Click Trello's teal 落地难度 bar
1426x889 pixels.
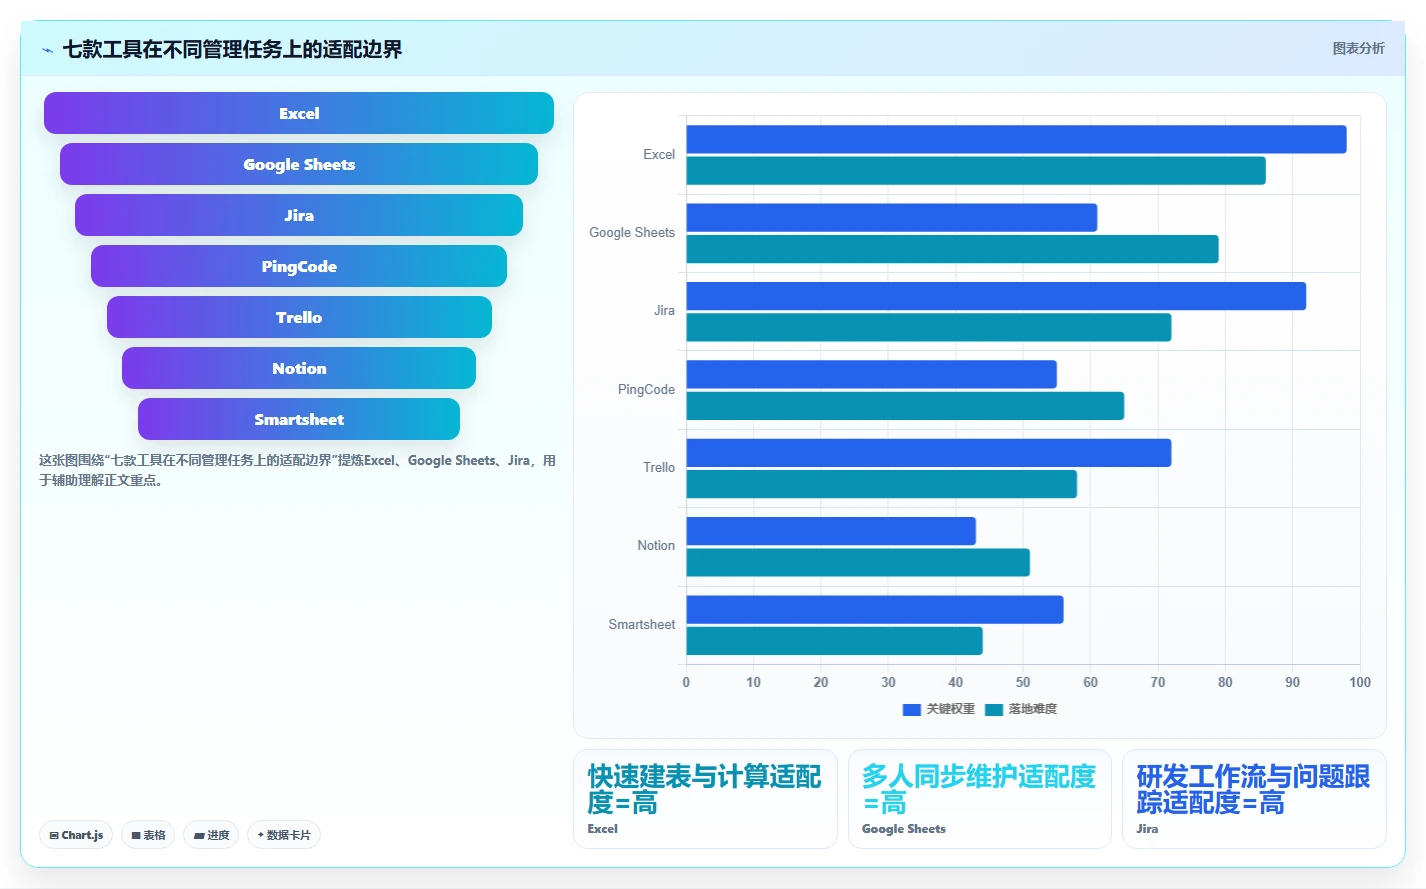[881, 484]
